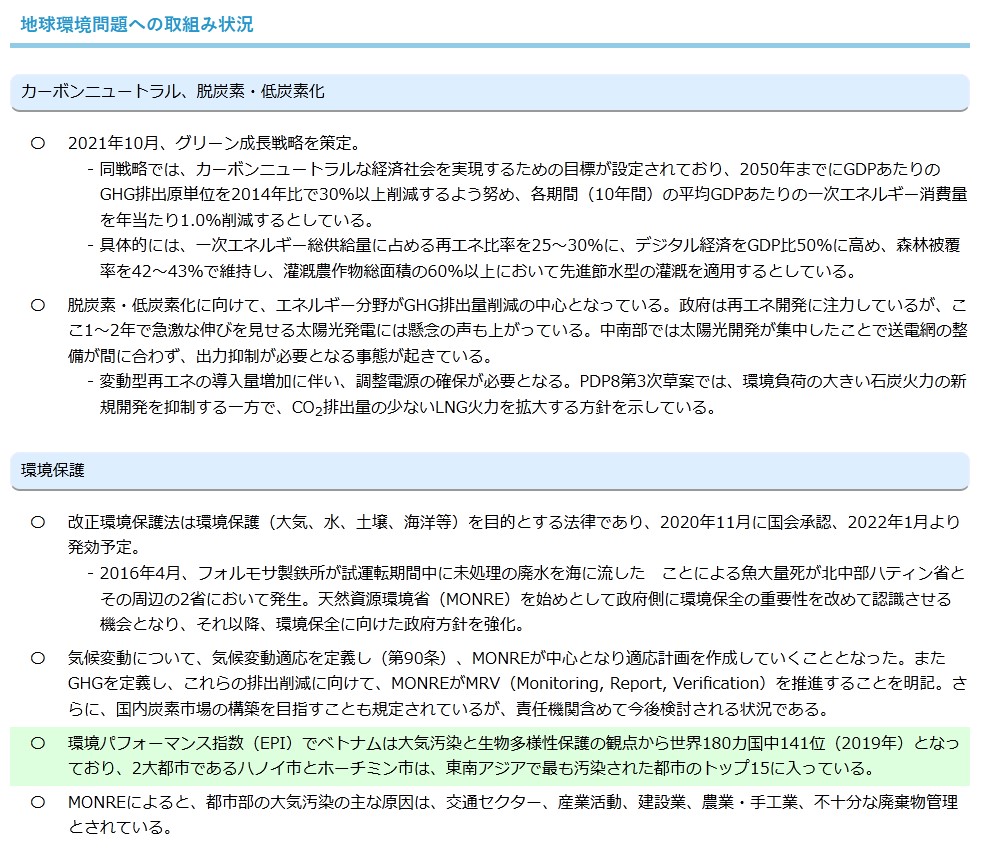Click the blue line under the page title
The height and width of the screenshot is (848, 982).
pos(490,45)
